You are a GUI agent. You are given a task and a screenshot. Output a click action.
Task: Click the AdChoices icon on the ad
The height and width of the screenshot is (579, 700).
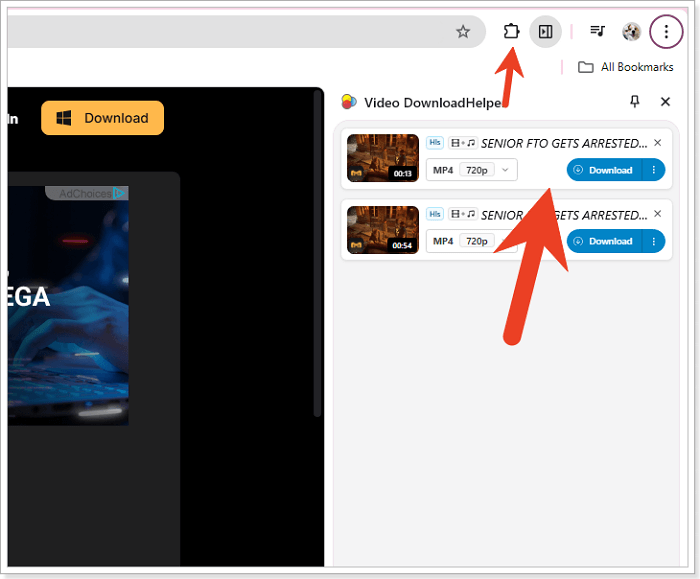pos(119,193)
